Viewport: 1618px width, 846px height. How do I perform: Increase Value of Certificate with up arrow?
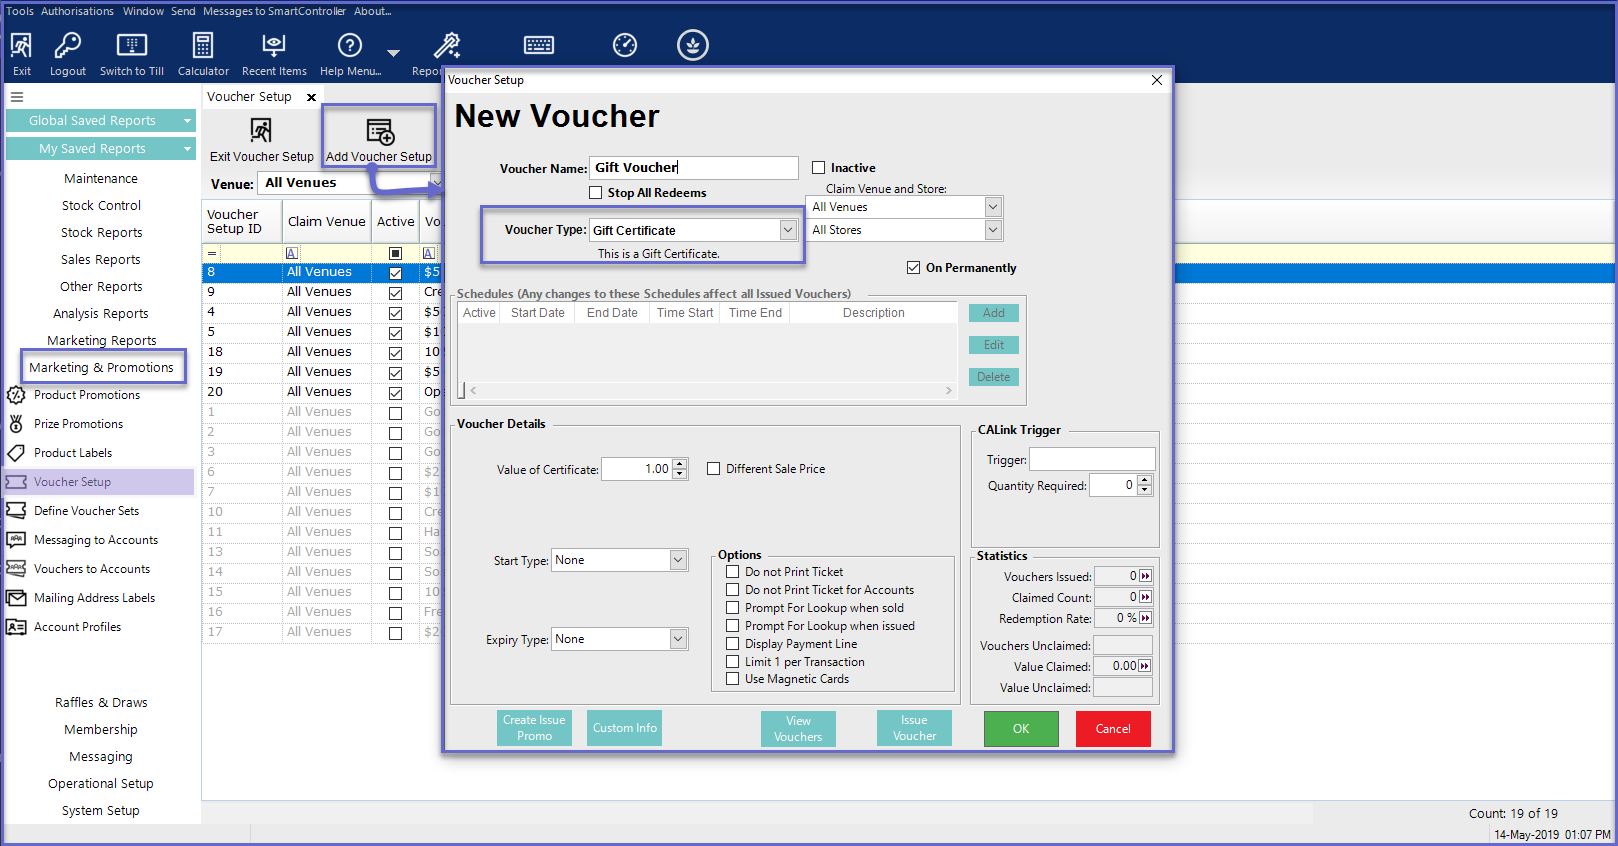[680, 464]
